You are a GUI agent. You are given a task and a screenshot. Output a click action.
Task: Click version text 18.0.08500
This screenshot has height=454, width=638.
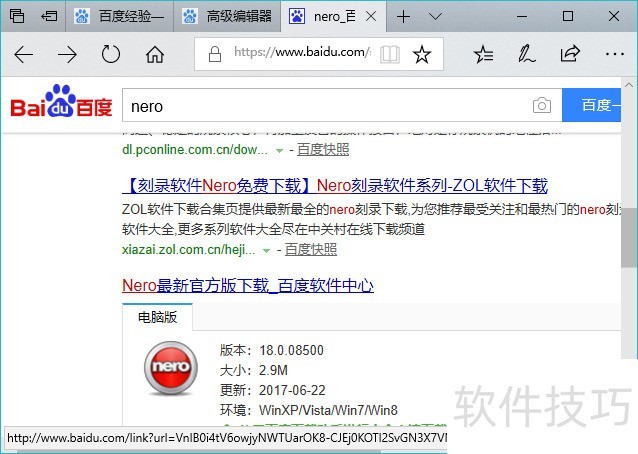[291, 350]
